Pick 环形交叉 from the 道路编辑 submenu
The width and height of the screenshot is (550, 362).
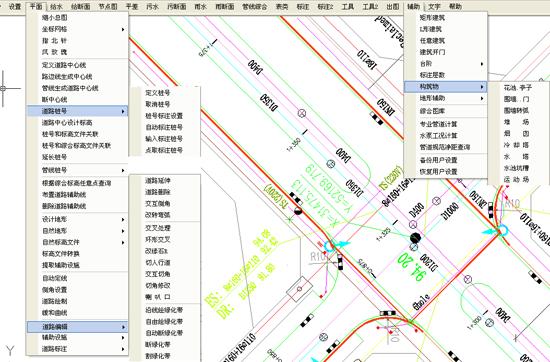click(157, 240)
